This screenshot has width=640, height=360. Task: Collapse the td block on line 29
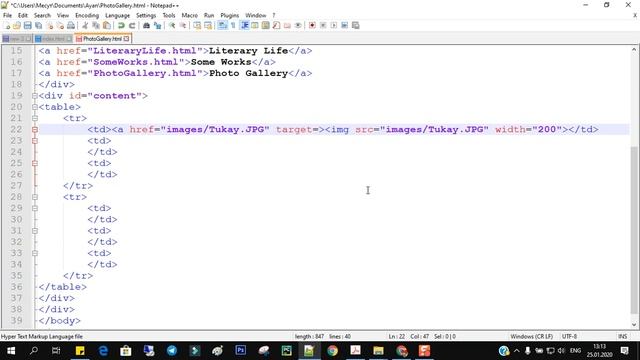(x=35, y=208)
